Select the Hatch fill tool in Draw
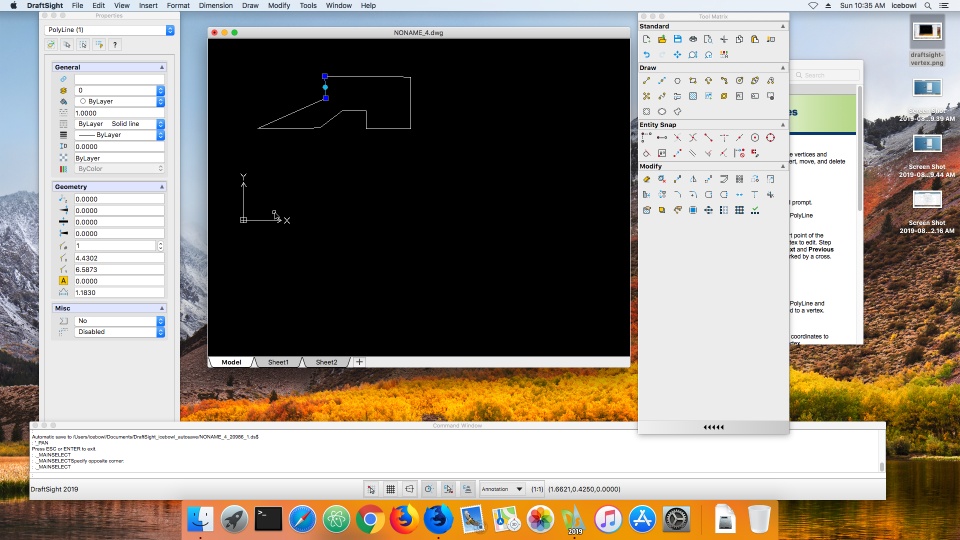 pyautogui.click(x=693, y=96)
